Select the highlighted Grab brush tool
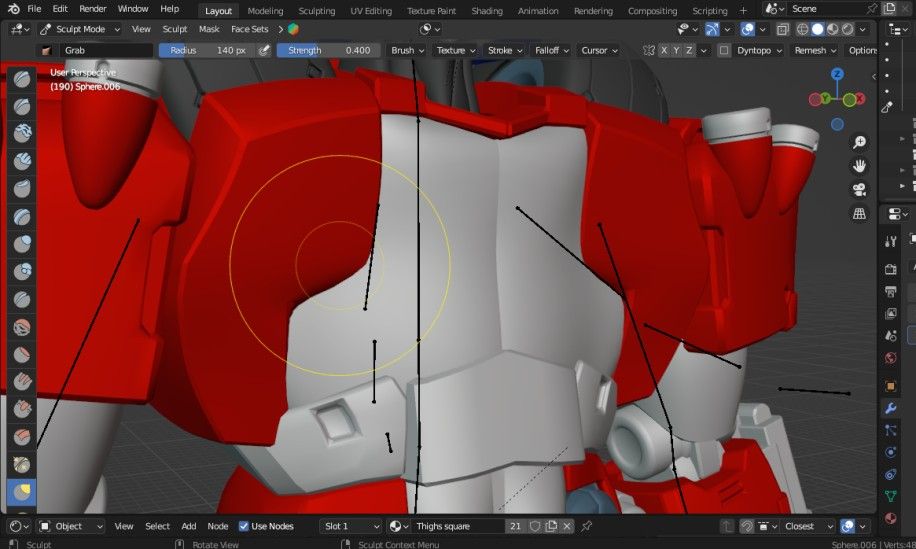The width and height of the screenshot is (916, 549). tap(22, 492)
